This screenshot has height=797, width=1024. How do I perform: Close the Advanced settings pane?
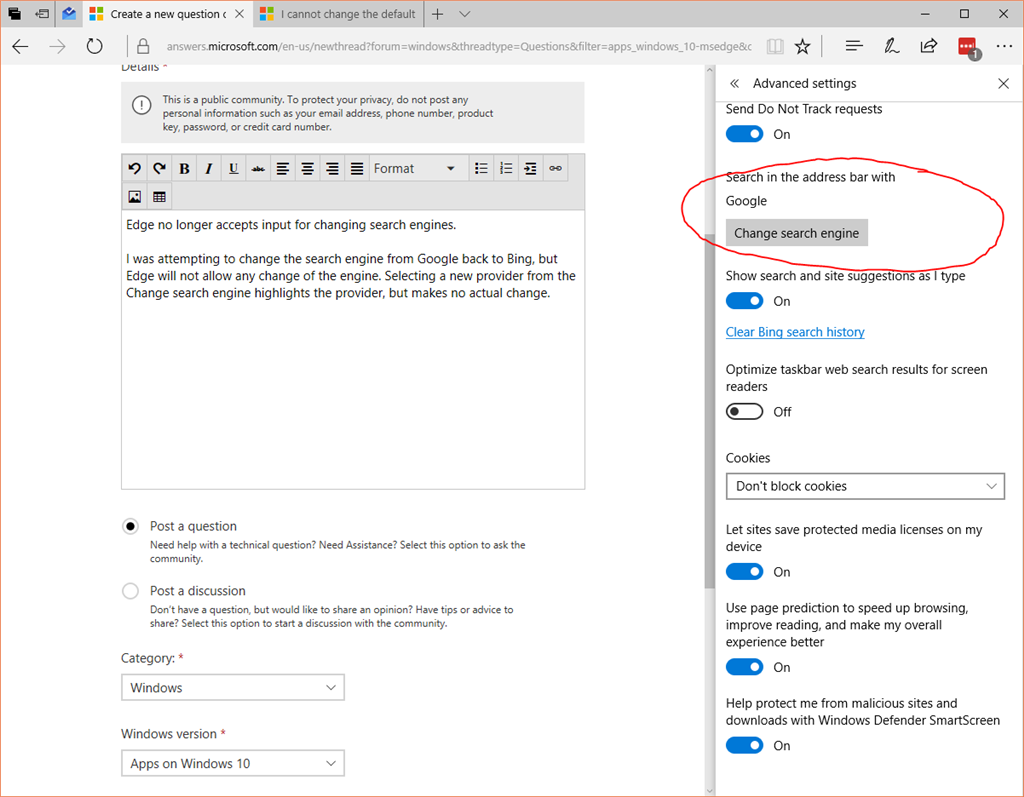pos(1004,84)
